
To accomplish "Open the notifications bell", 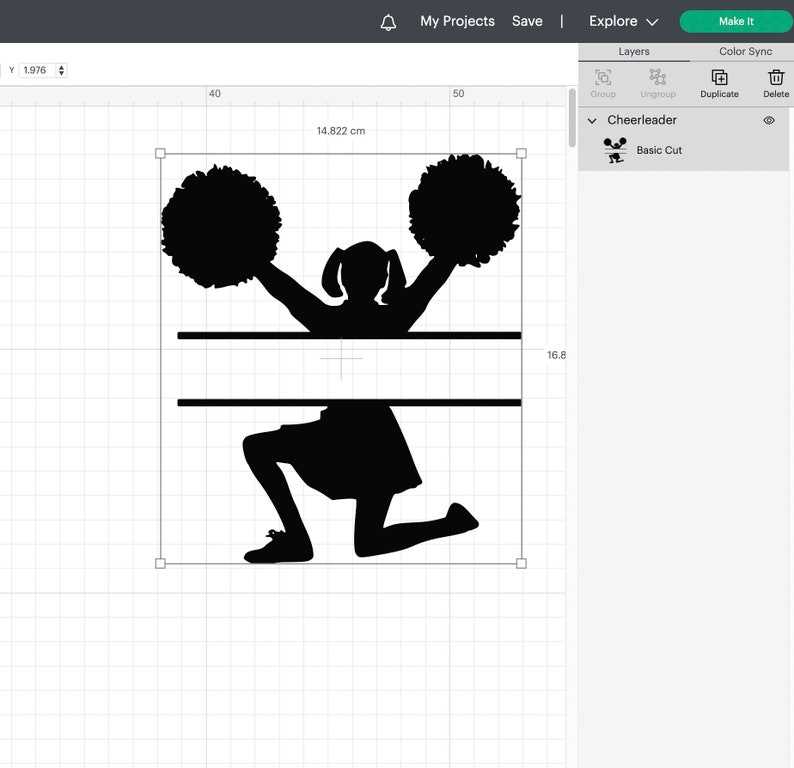I will 388,22.
